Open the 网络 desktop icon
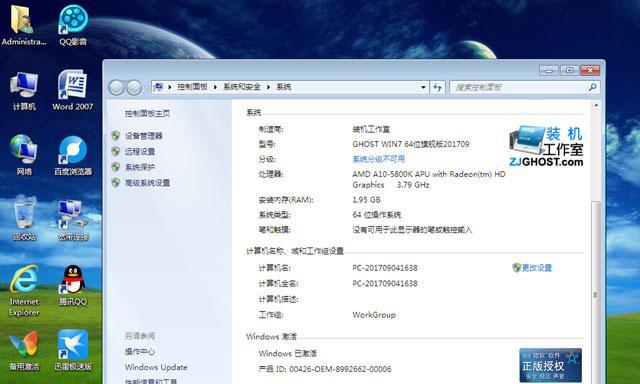Screen dimensions: 640x384 (24, 155)
